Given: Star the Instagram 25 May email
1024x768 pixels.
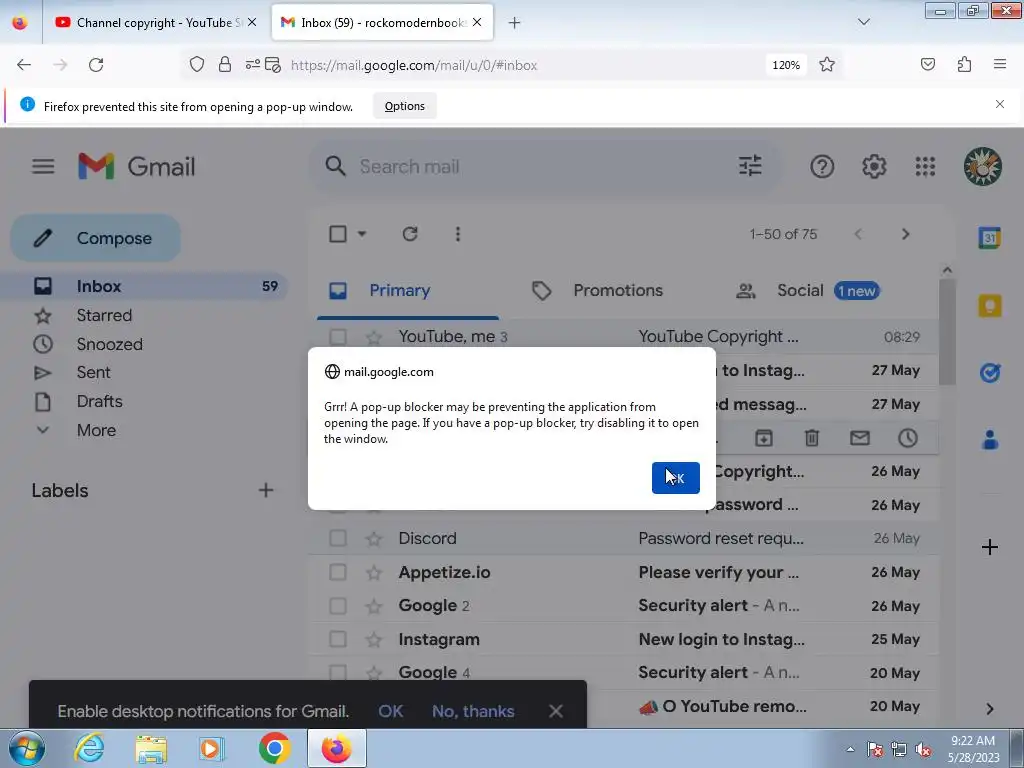Looking at the screenshot, I should tap(374, 639).
